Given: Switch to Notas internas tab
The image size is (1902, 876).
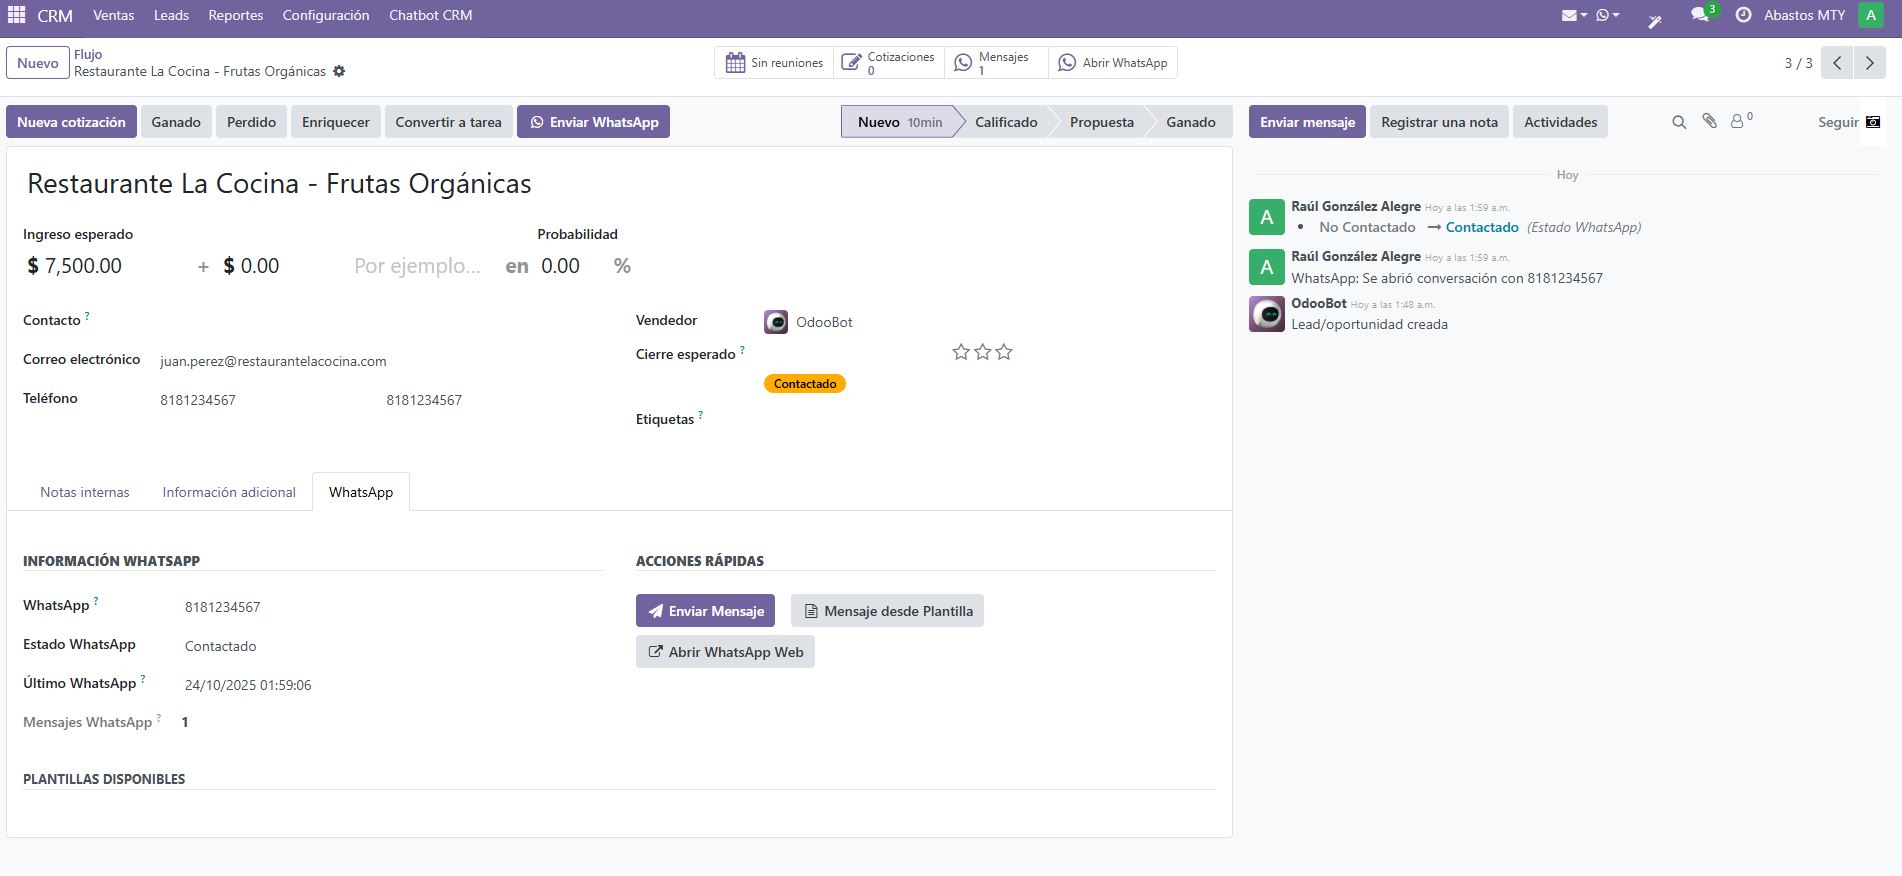Looking at the screenshot, I should click(x=85, y=492).
